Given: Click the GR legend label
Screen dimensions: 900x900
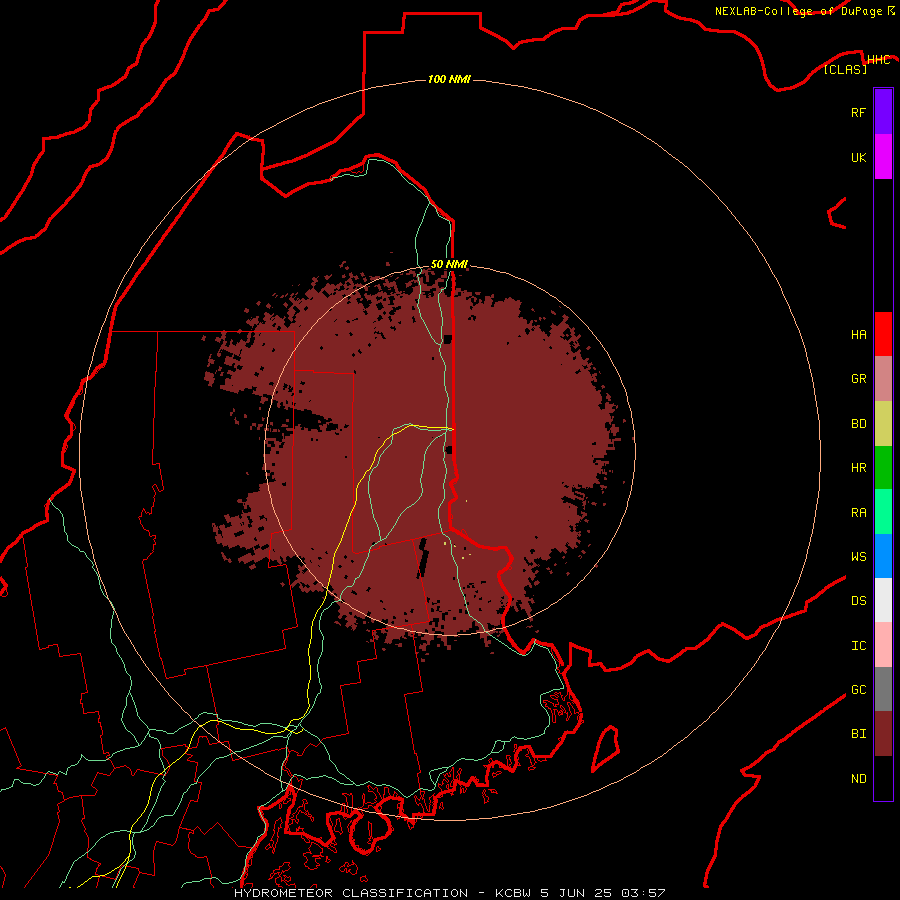Looking at the screenshot, I should [x=858, y=379].
